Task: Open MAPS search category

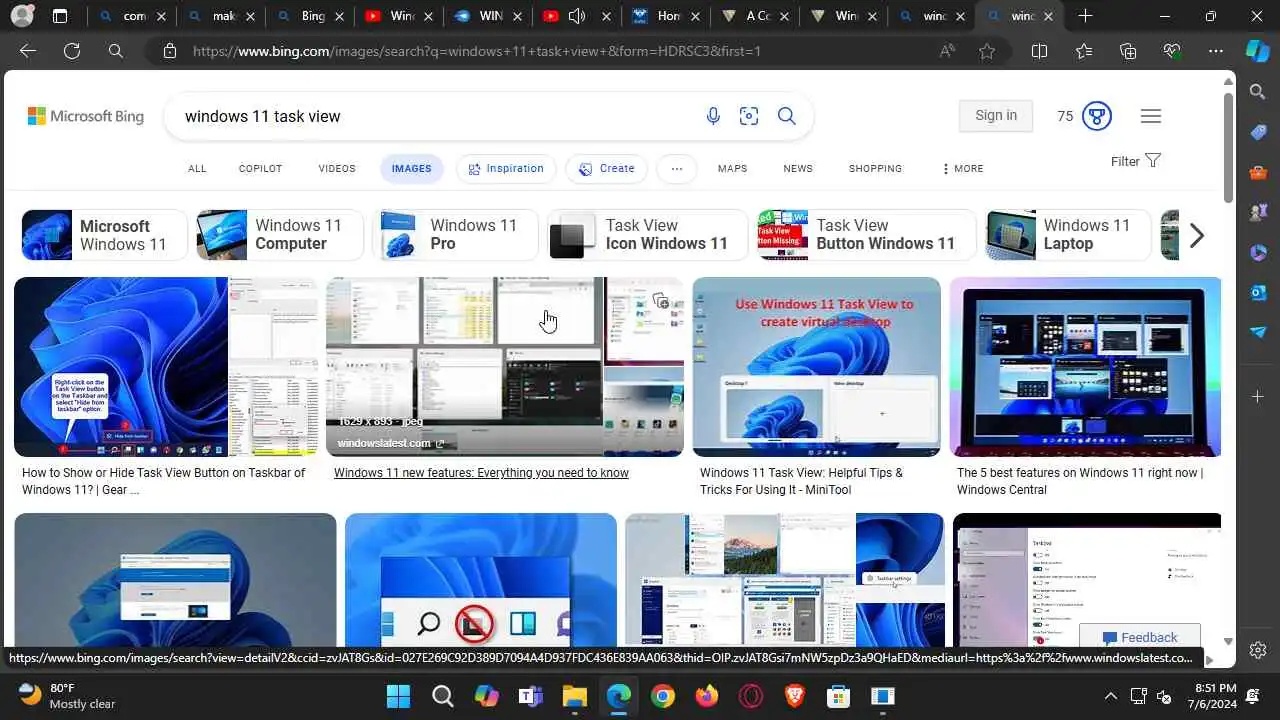Action: (x=732, y=168)
